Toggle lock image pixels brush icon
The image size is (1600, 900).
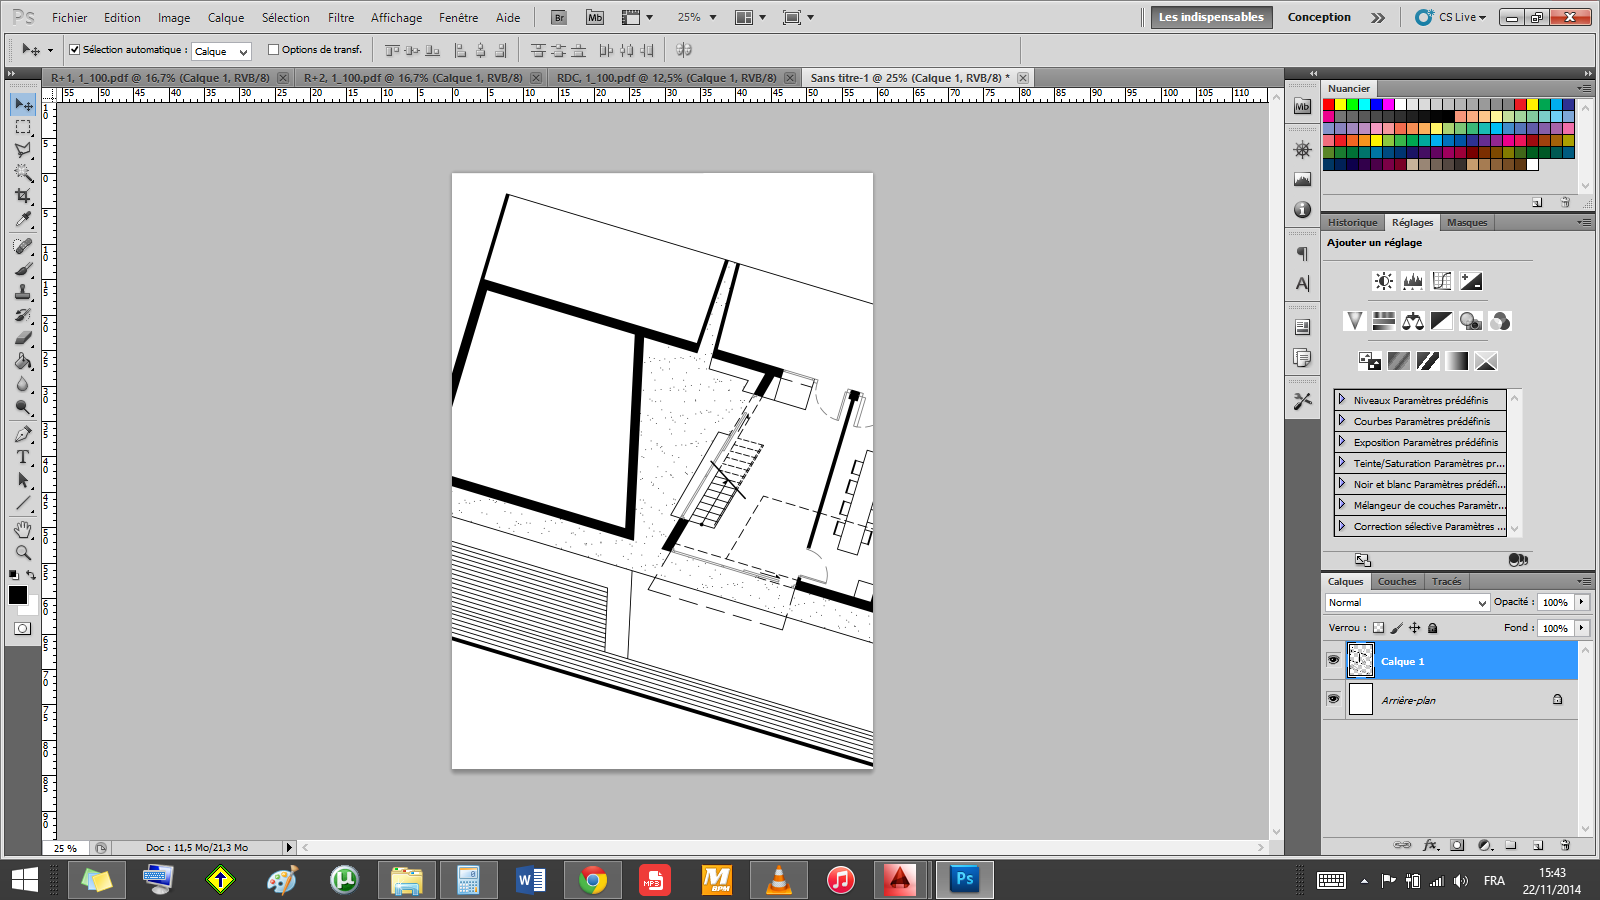[1396, 628]
